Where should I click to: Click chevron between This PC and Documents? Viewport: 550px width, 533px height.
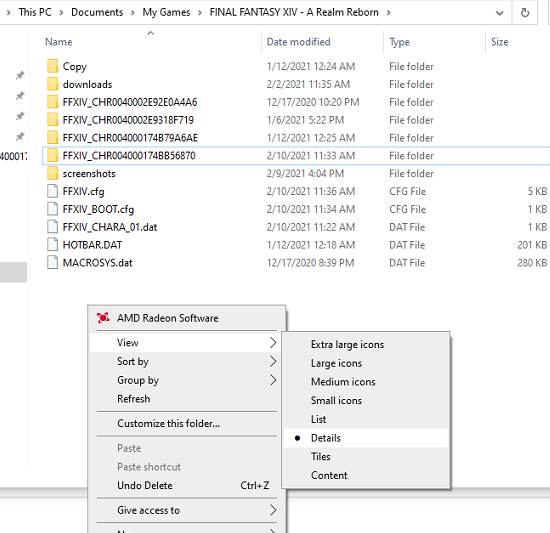coord(61,13)
